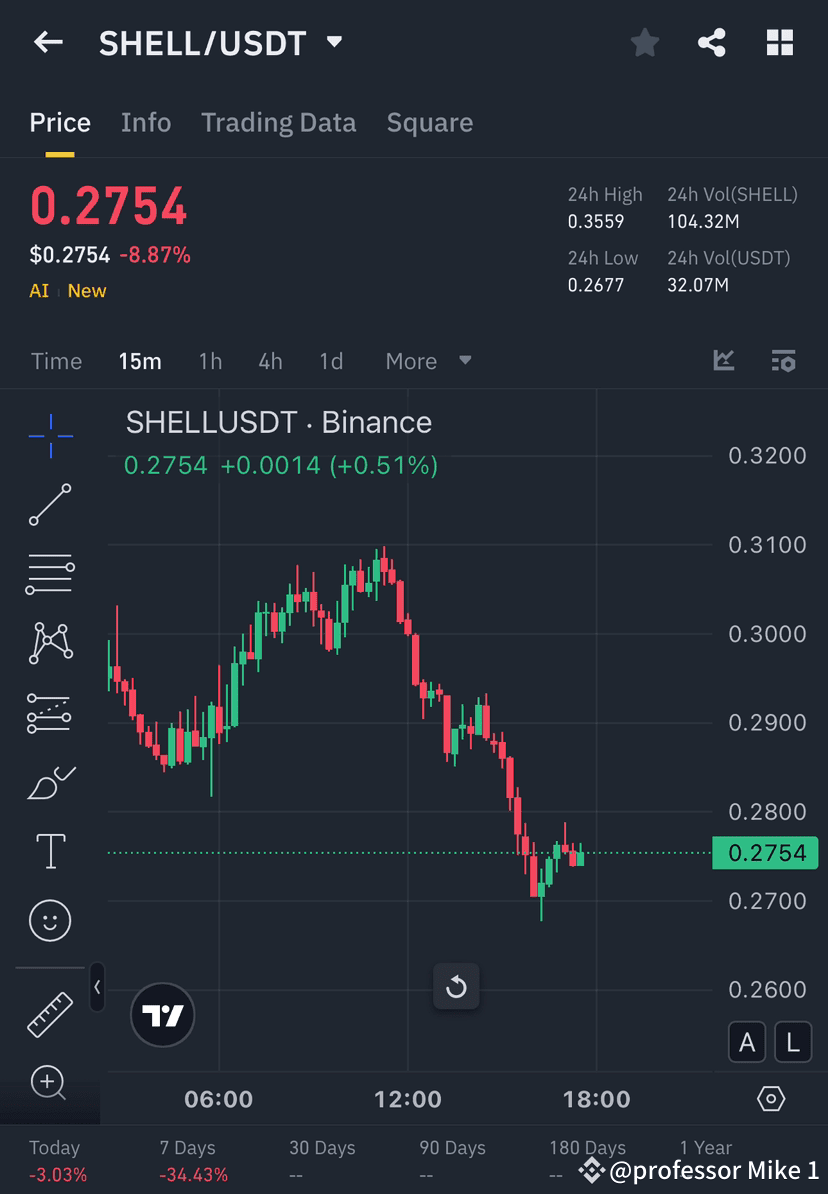Collapse the drawing toolbar with the chevron

[x=97, y=988]
